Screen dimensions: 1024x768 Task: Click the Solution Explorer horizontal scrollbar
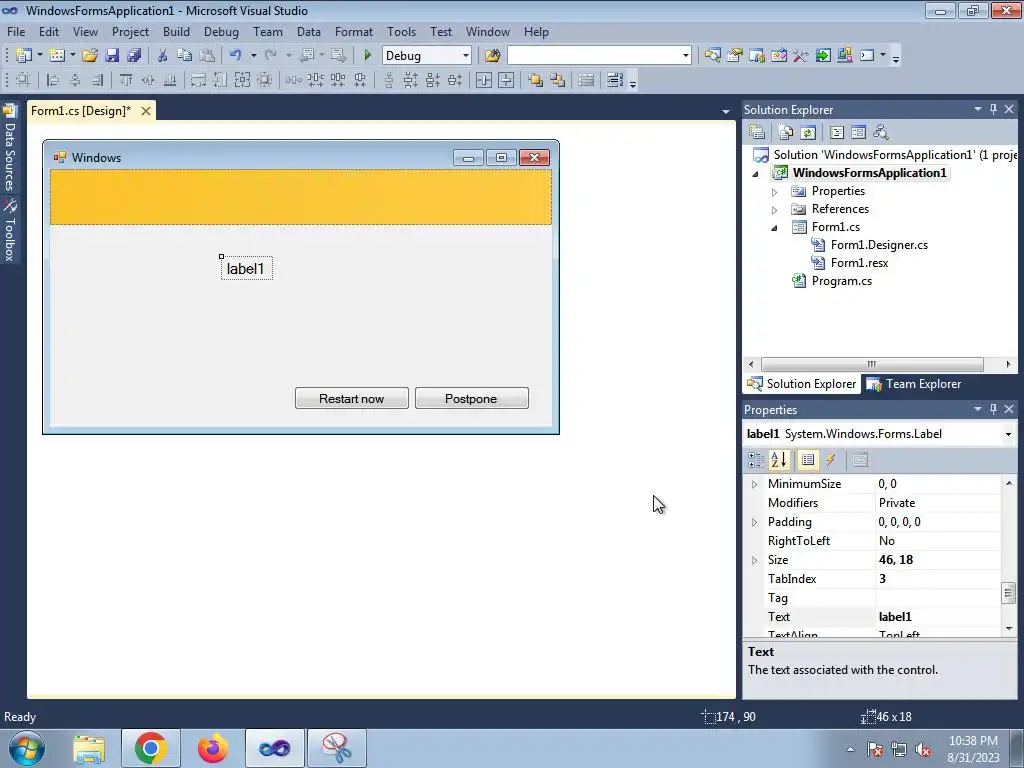(x=872, y=364)
